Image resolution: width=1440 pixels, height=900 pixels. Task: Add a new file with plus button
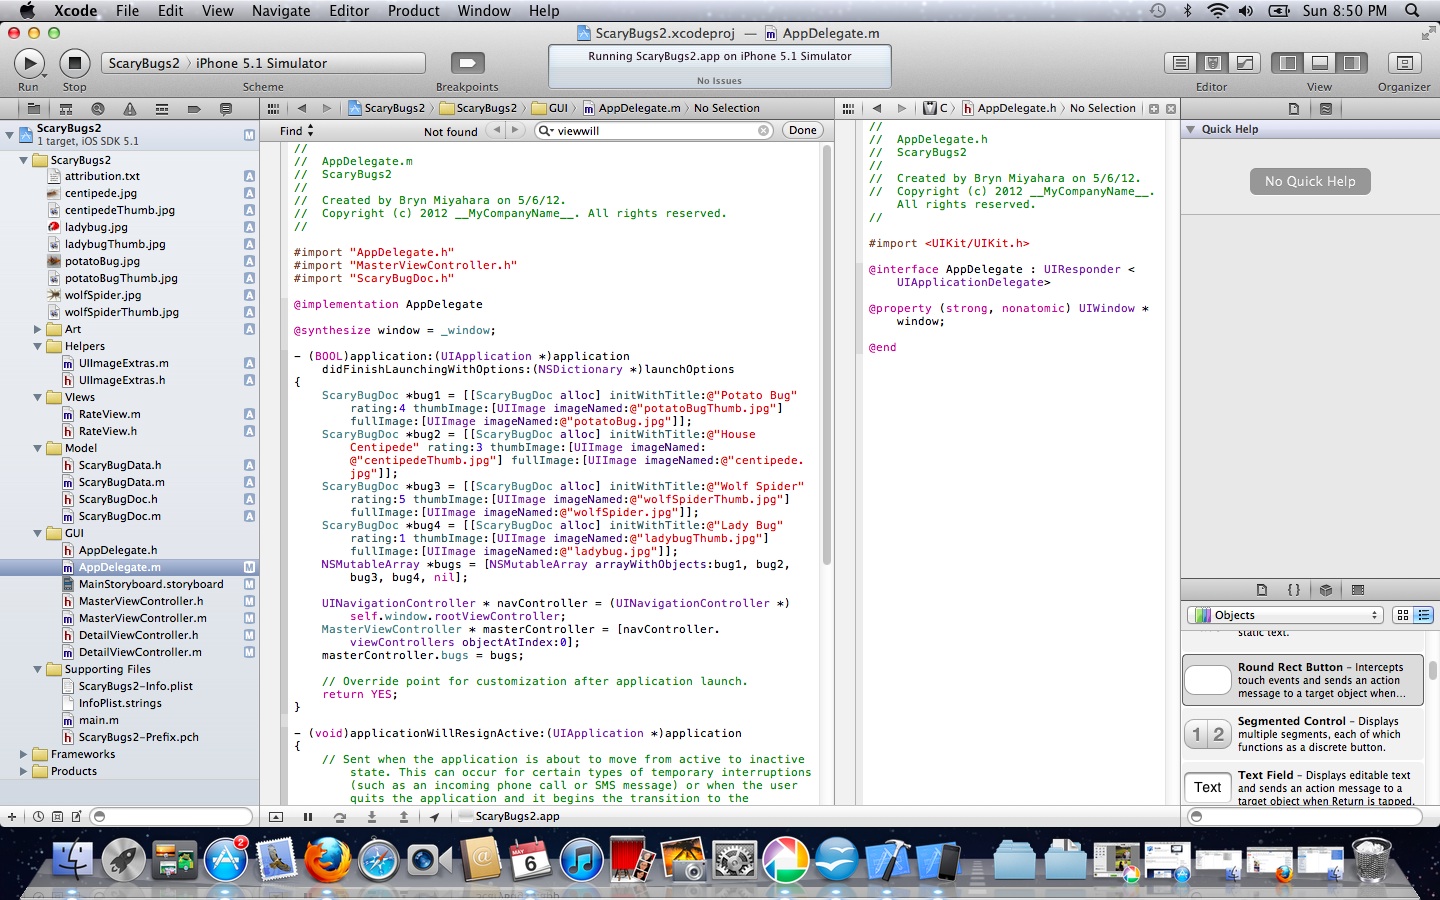tap(12, 817)
